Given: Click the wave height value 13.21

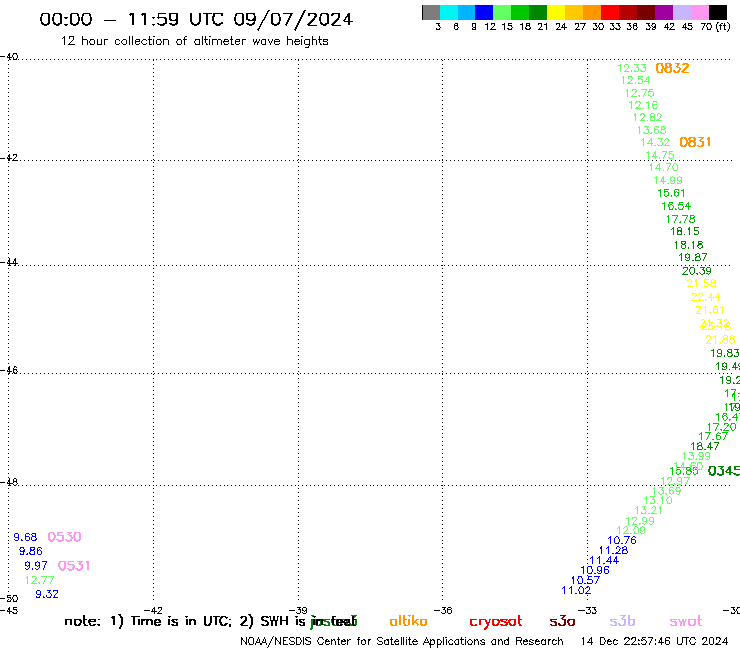Looking at the screenshot, I should click(x=648, y=510).
